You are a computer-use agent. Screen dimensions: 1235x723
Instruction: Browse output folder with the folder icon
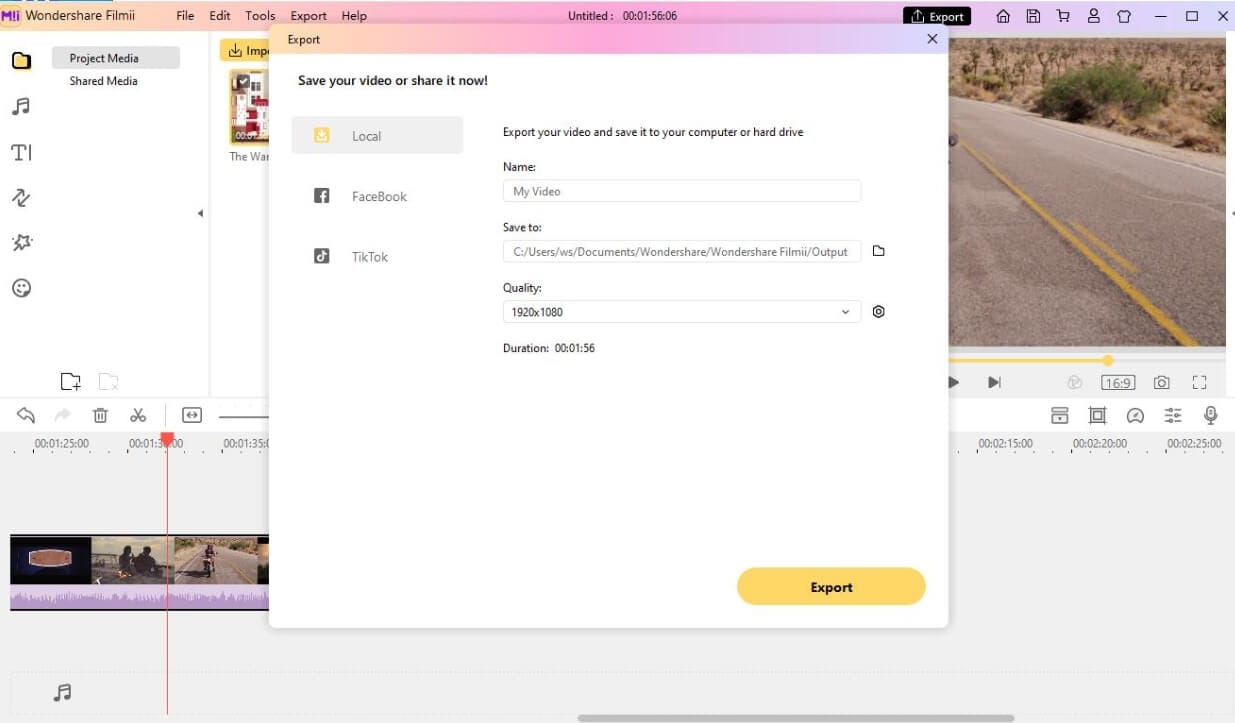878,251
